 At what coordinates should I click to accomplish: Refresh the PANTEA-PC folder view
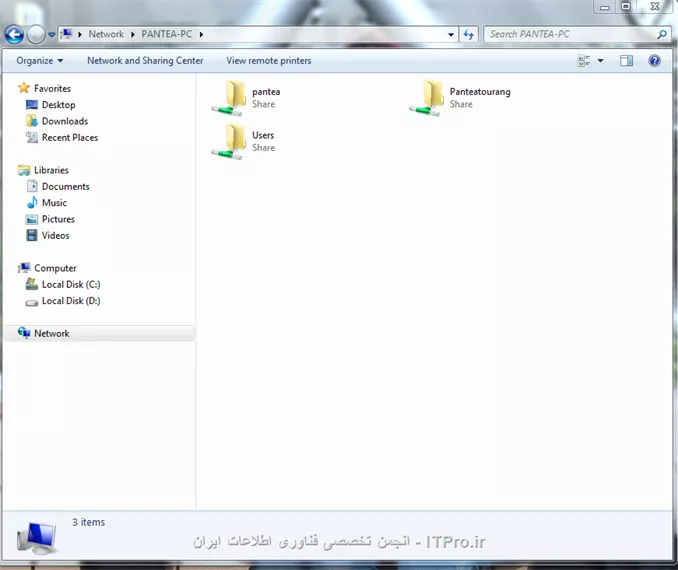coord(468,35)
